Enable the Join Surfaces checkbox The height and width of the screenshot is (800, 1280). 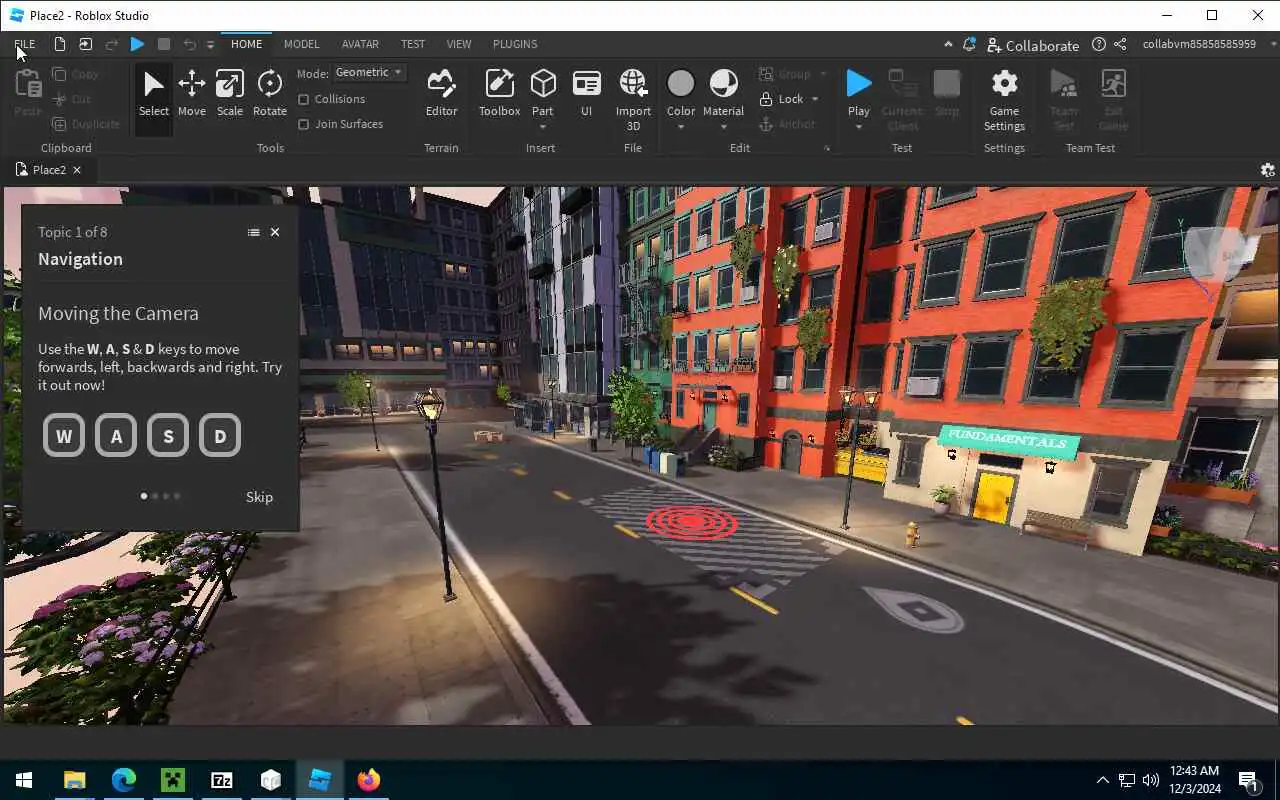pos(303,124)
